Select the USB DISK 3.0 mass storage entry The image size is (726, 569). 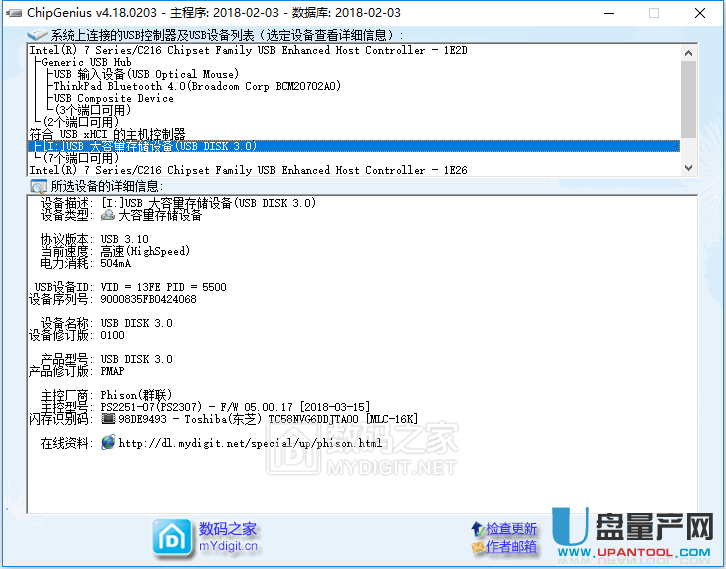coord(150,146)
